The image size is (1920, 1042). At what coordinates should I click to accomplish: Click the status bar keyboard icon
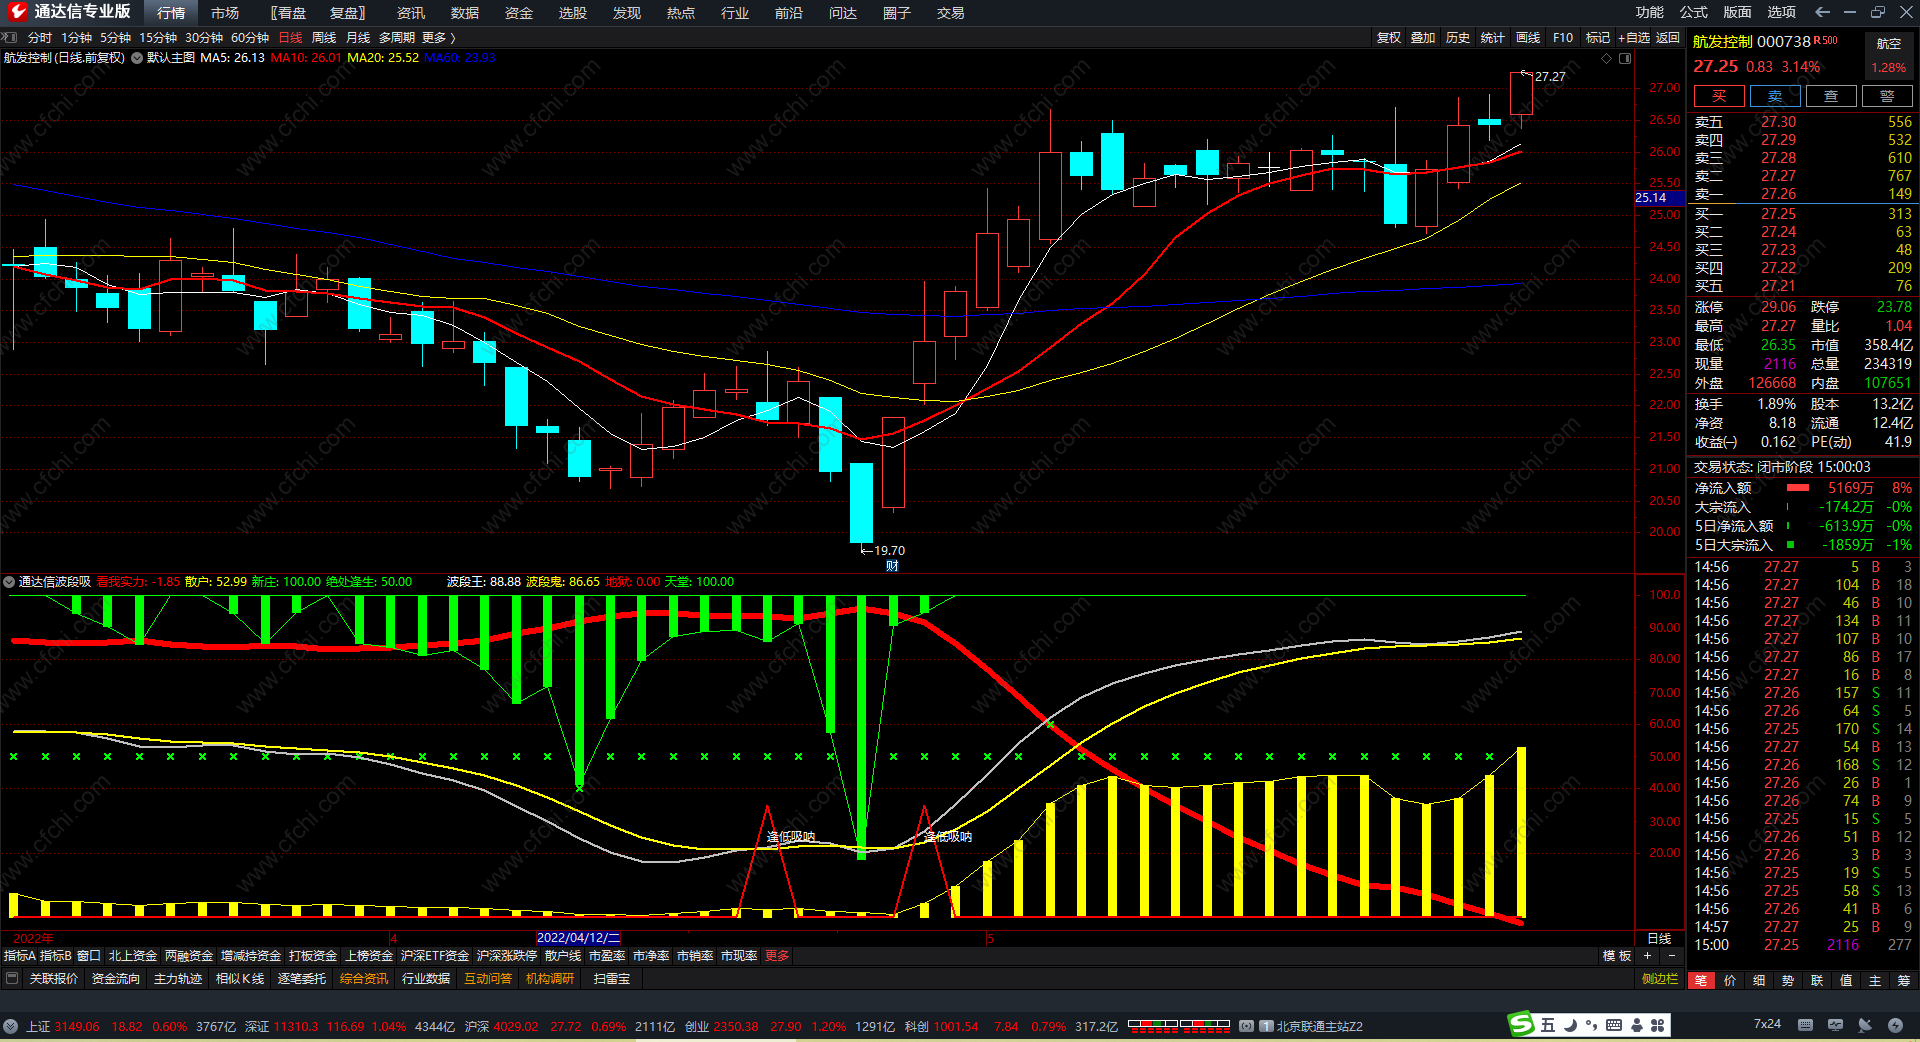click(1805, 1025)
